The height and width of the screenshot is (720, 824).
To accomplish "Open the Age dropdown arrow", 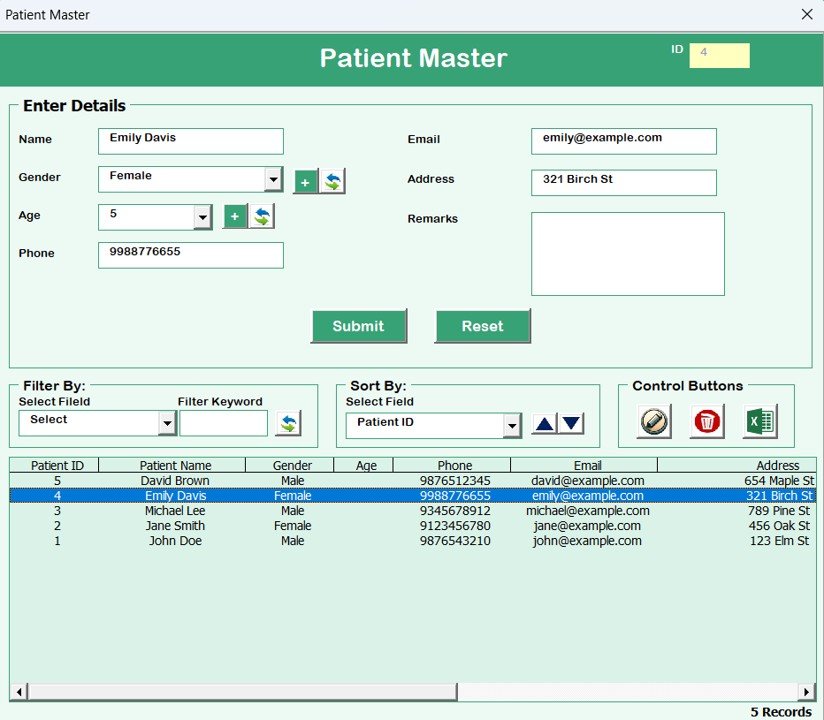I will 202,217.
